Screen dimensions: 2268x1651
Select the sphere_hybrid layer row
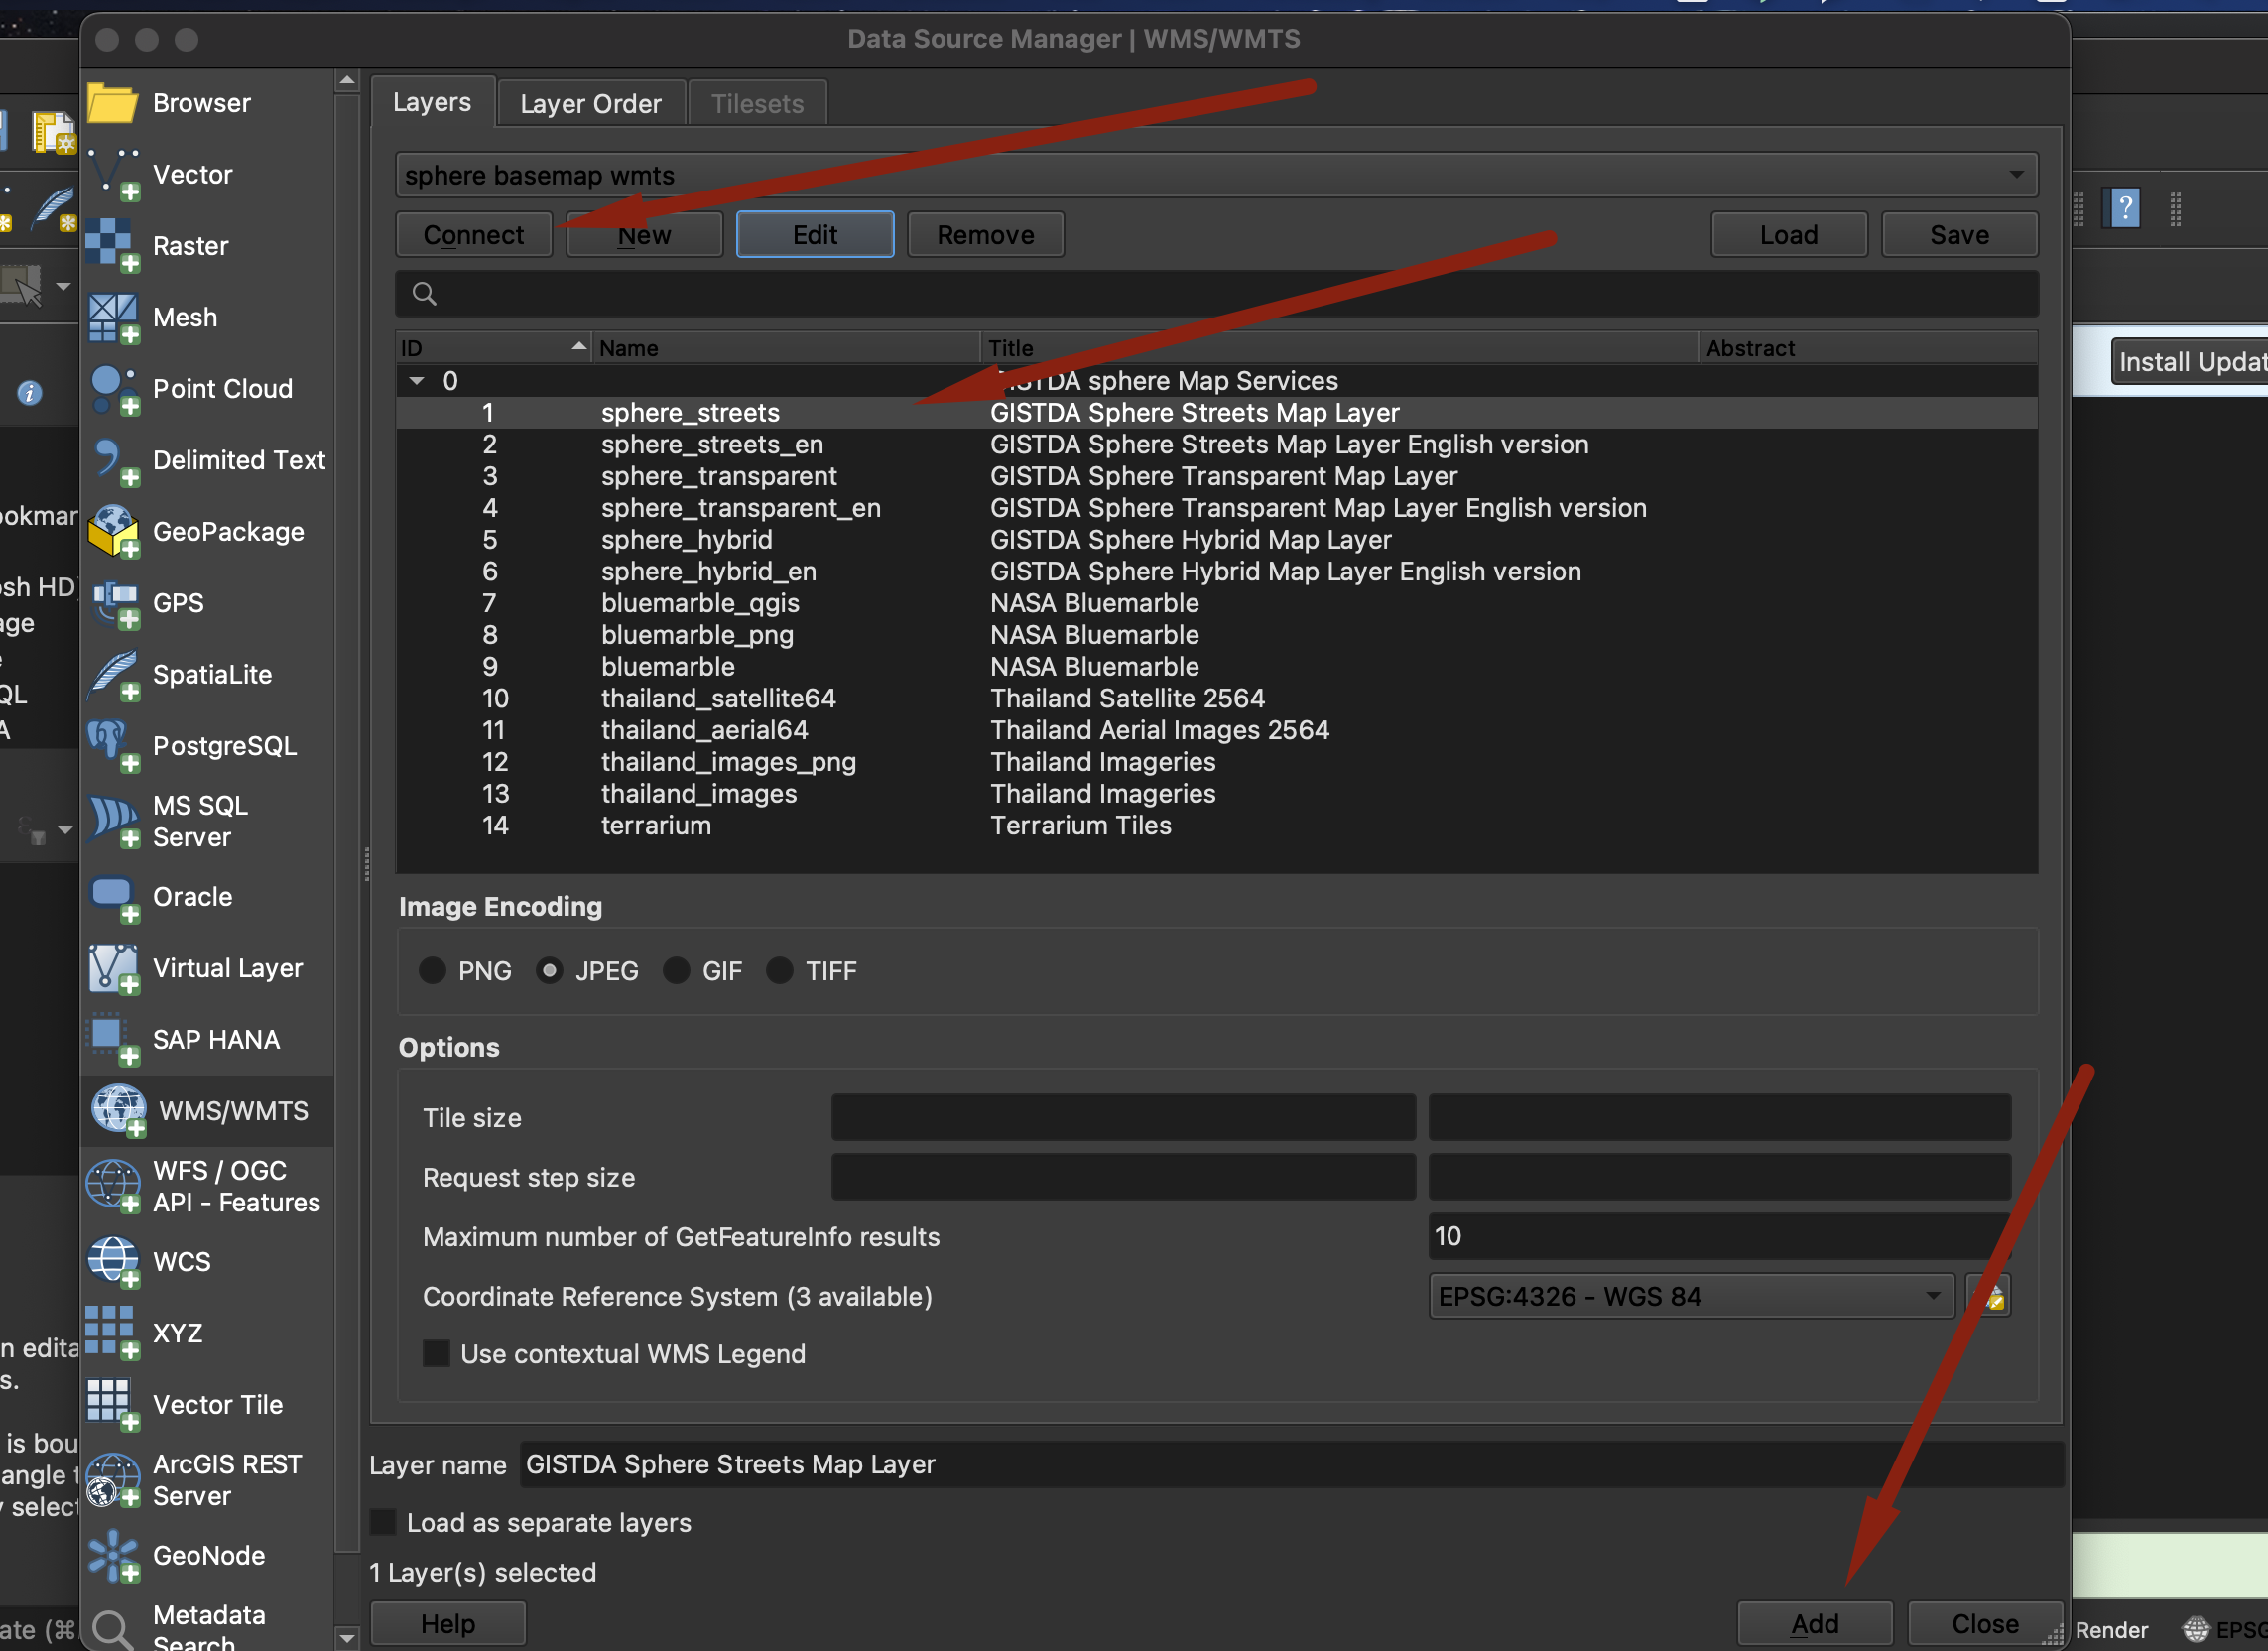click(686, 539)
